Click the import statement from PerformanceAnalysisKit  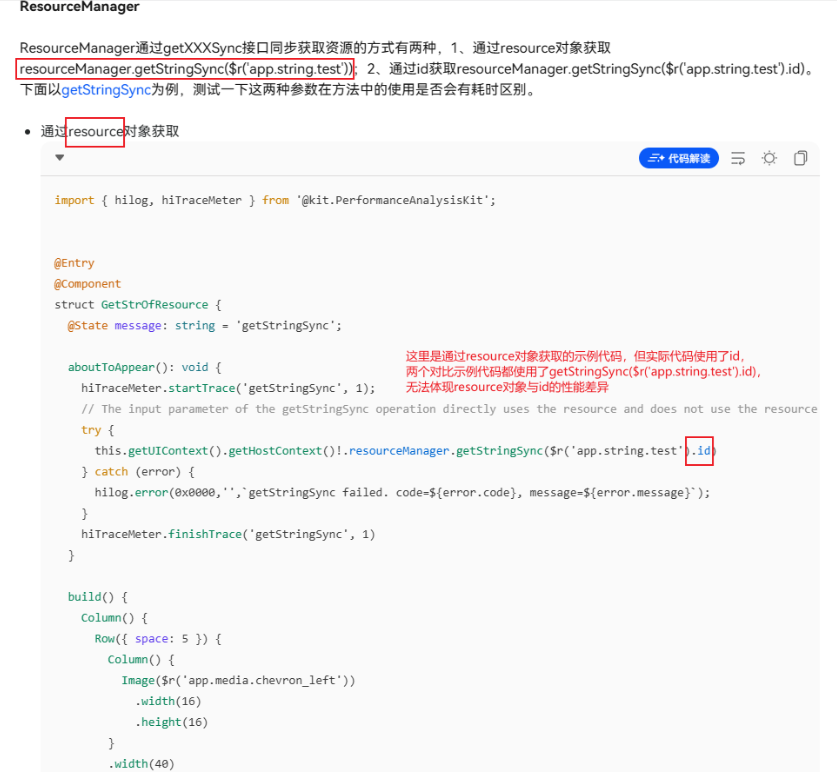tap(275, 200)
